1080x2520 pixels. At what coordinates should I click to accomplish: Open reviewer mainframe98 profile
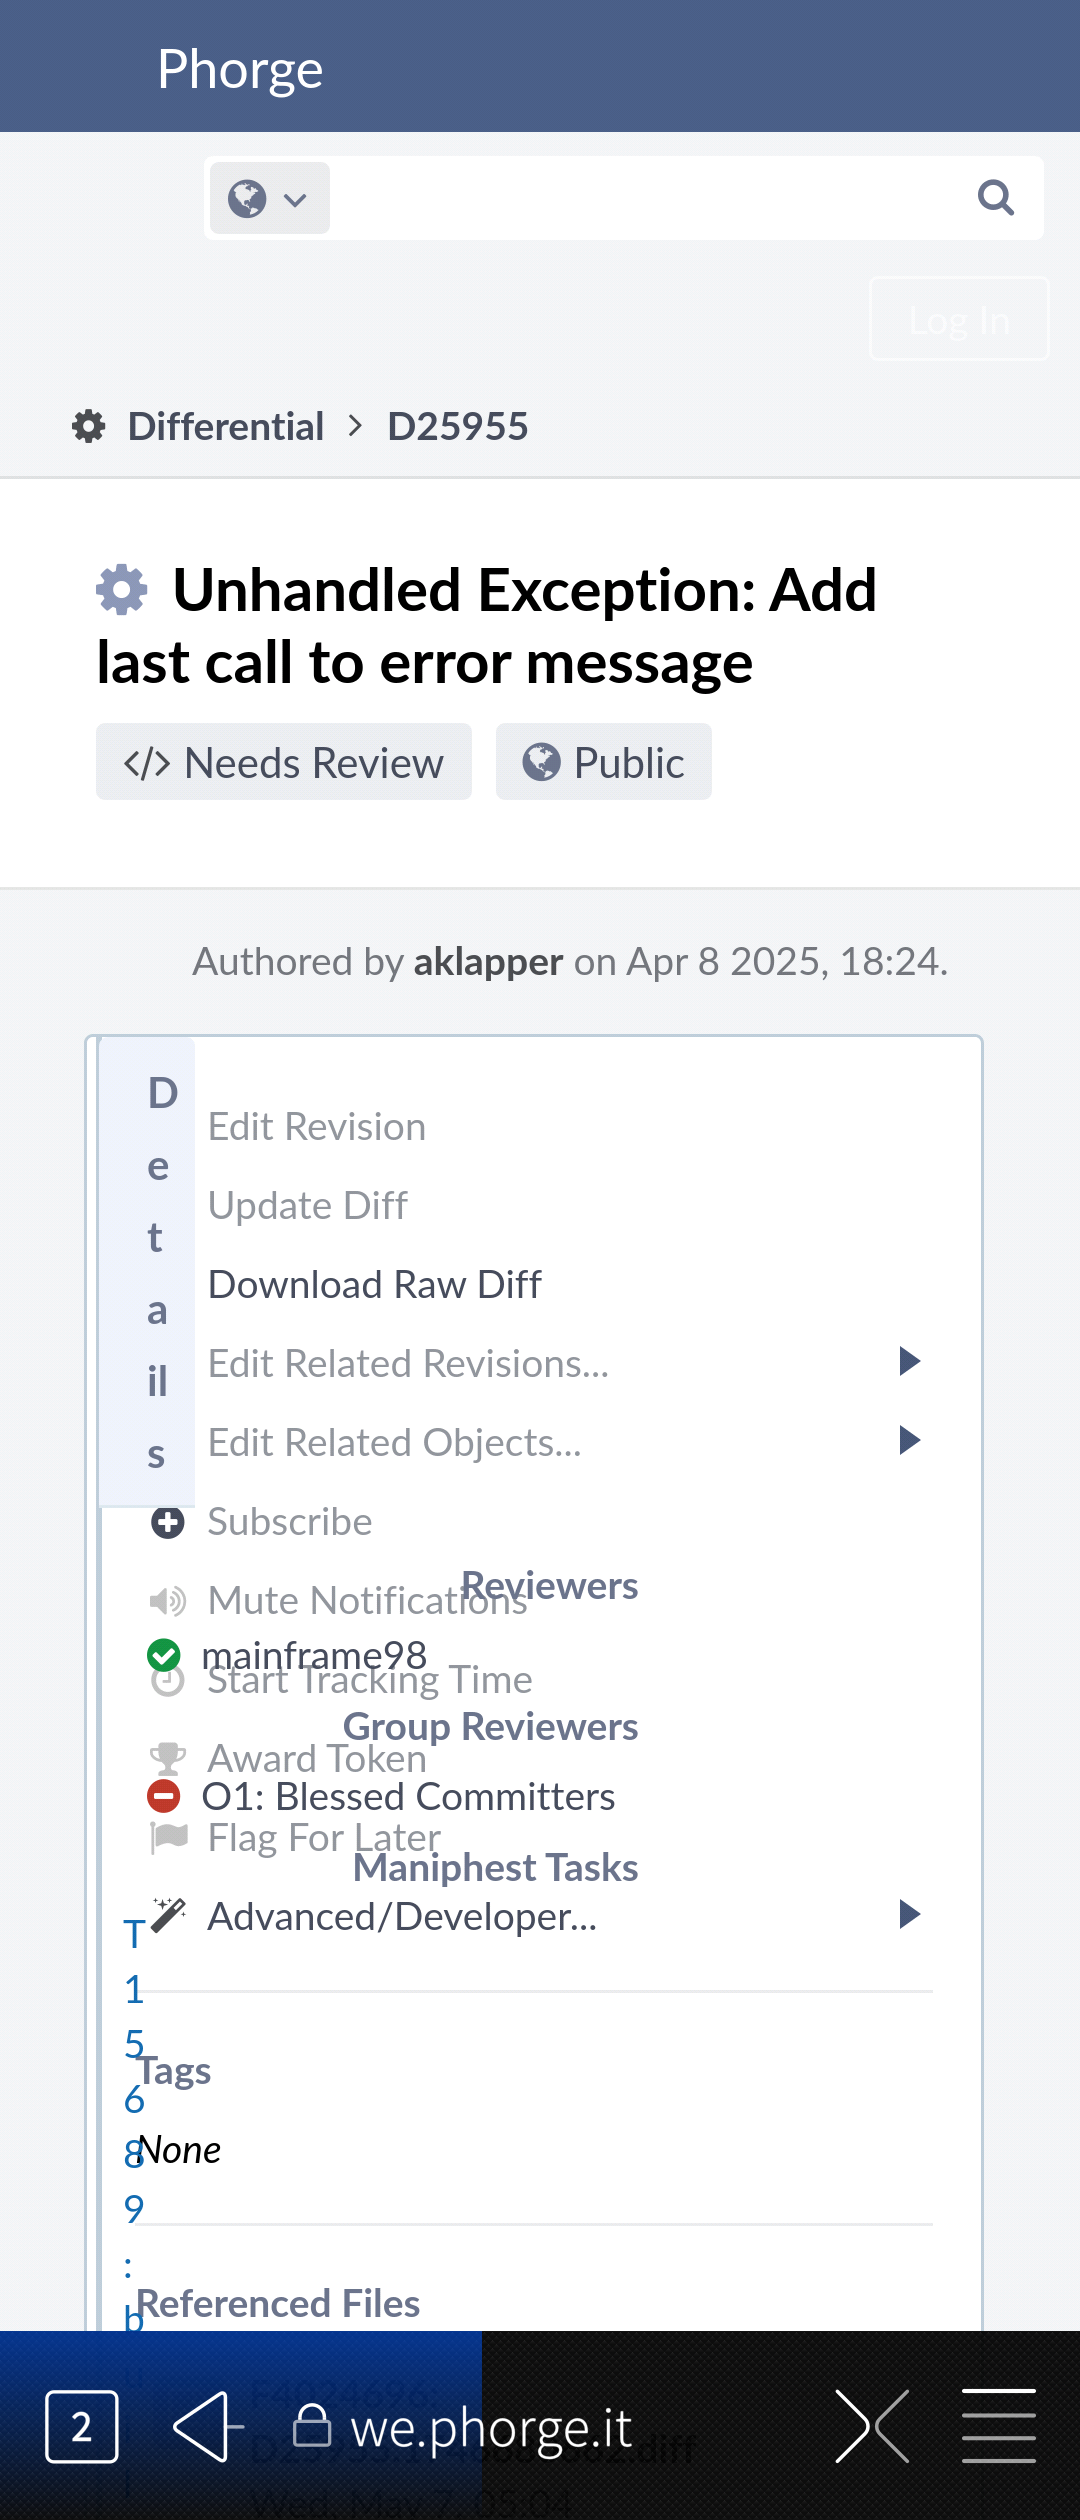pyautogui.click(x=314, y=1655)
